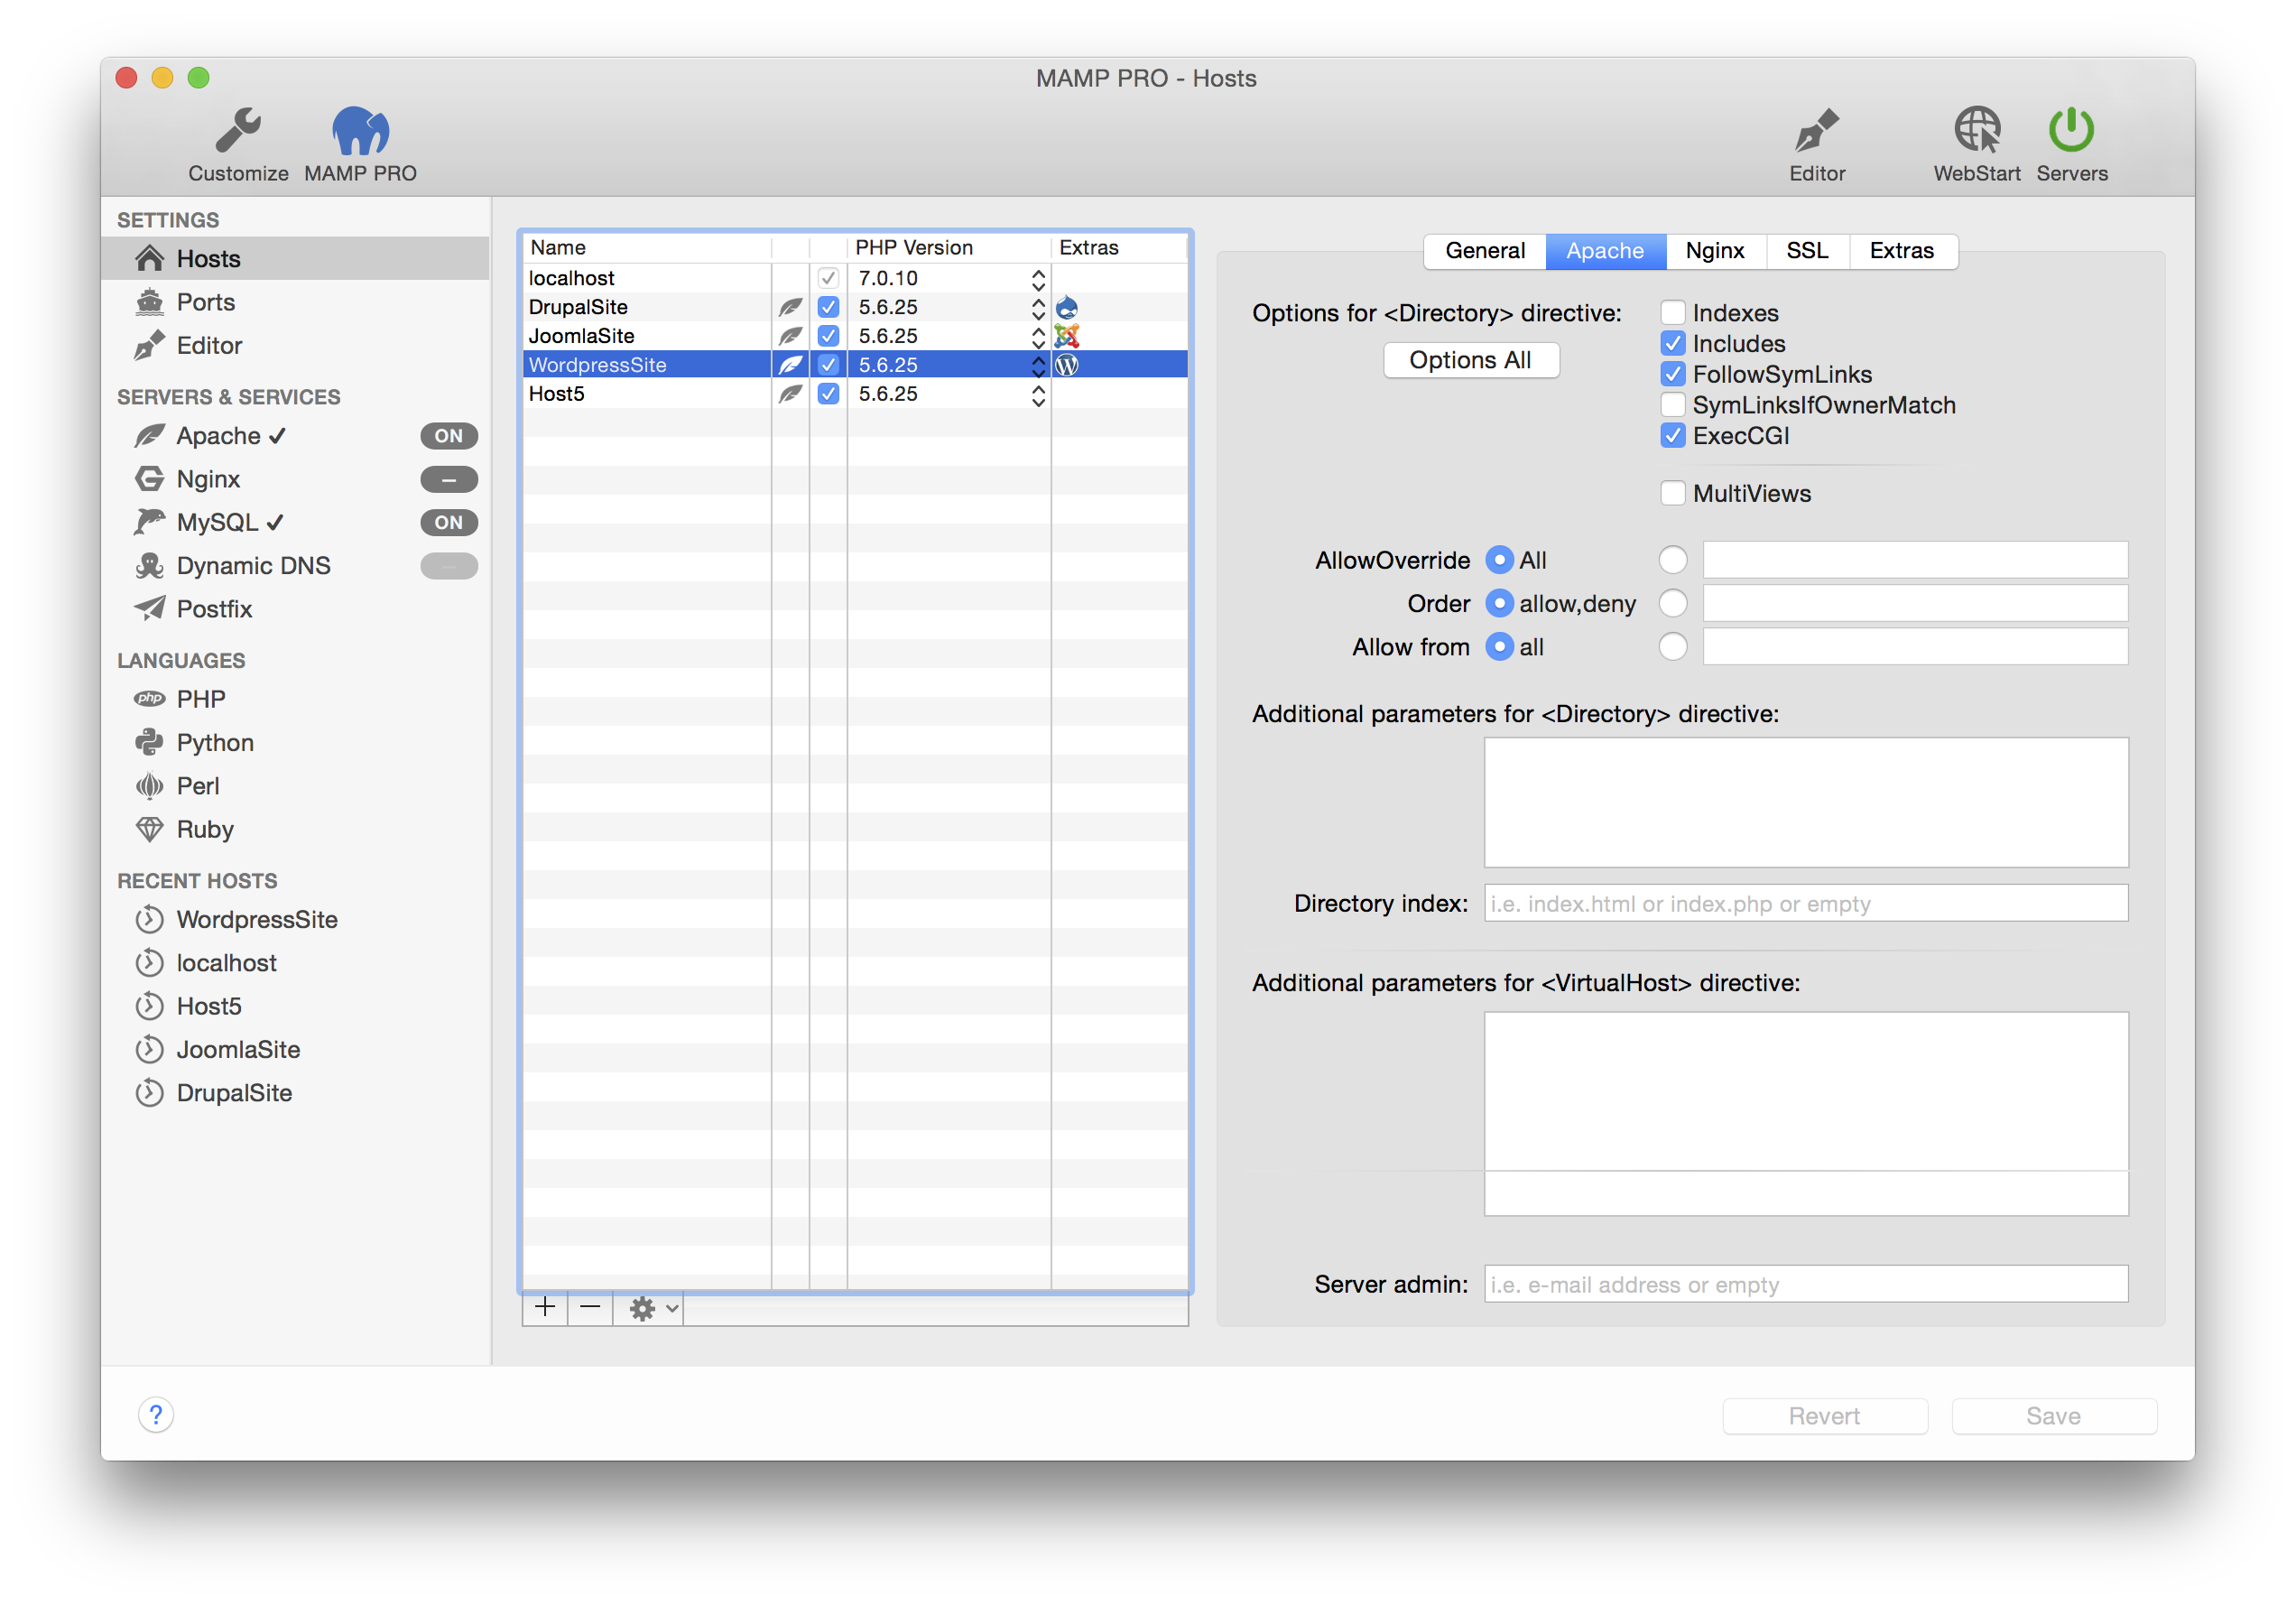This screenshot has width=2296, height=1605.
Task: Change PHP version for localhost
Action: click(x=1038, y=279)
